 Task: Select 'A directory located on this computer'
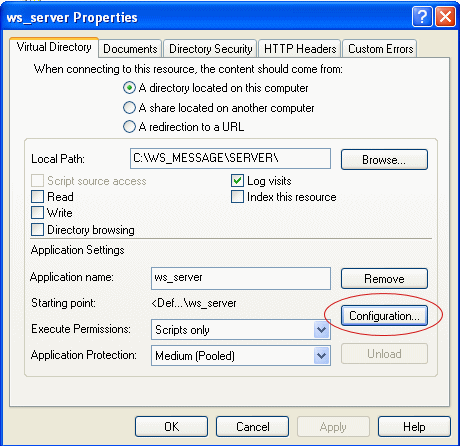(x=129, y=88)
